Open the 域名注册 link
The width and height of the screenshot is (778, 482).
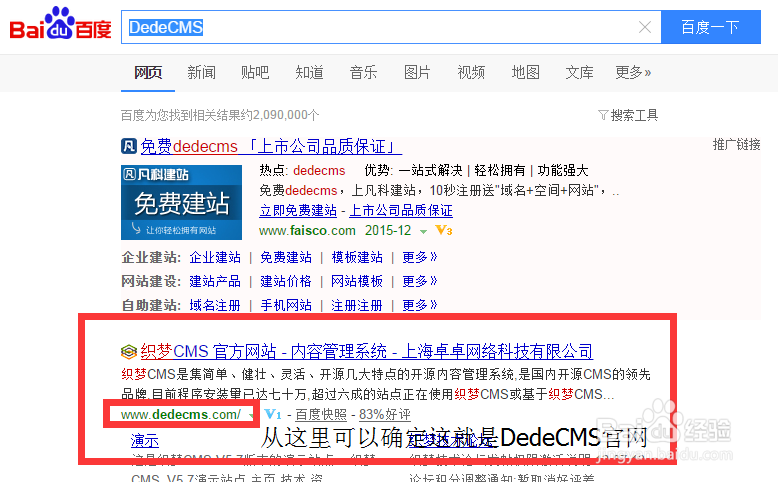215,305
